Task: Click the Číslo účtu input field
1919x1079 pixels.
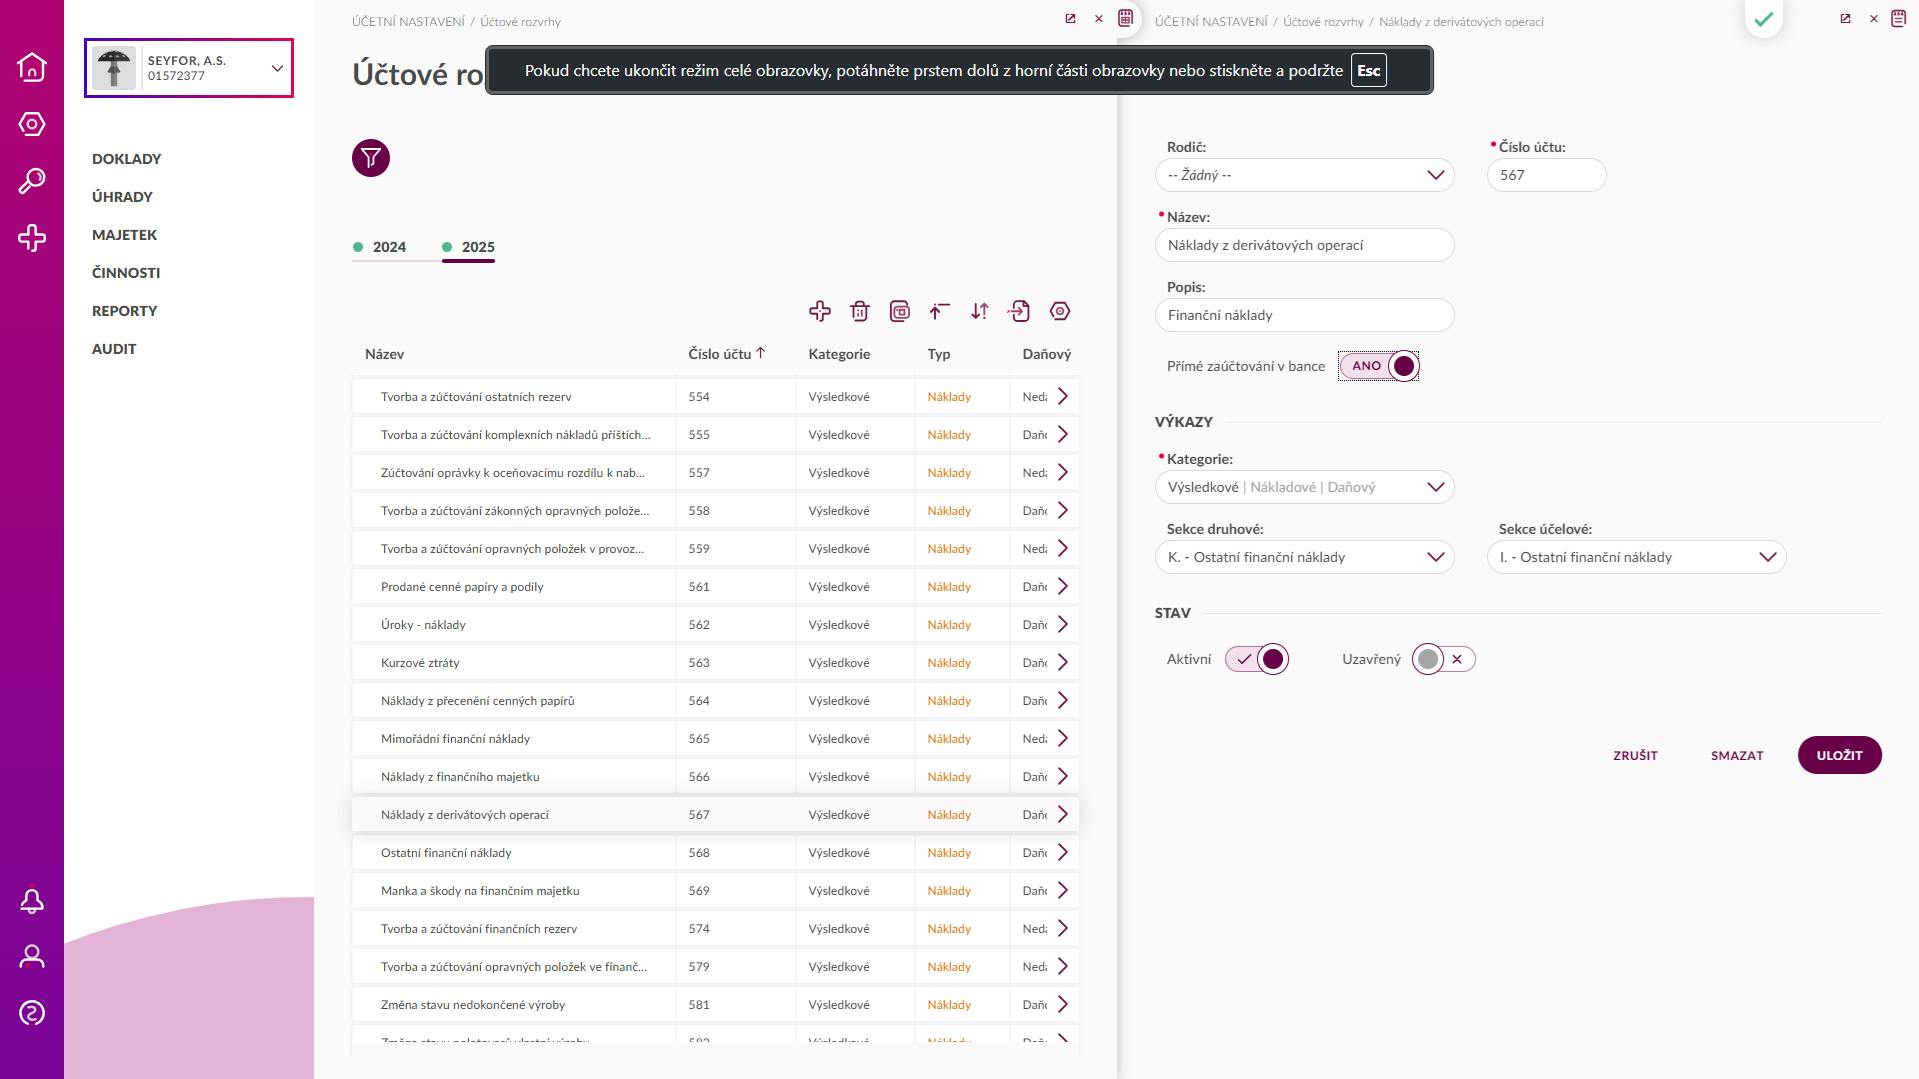Action: coord(1546,175)
